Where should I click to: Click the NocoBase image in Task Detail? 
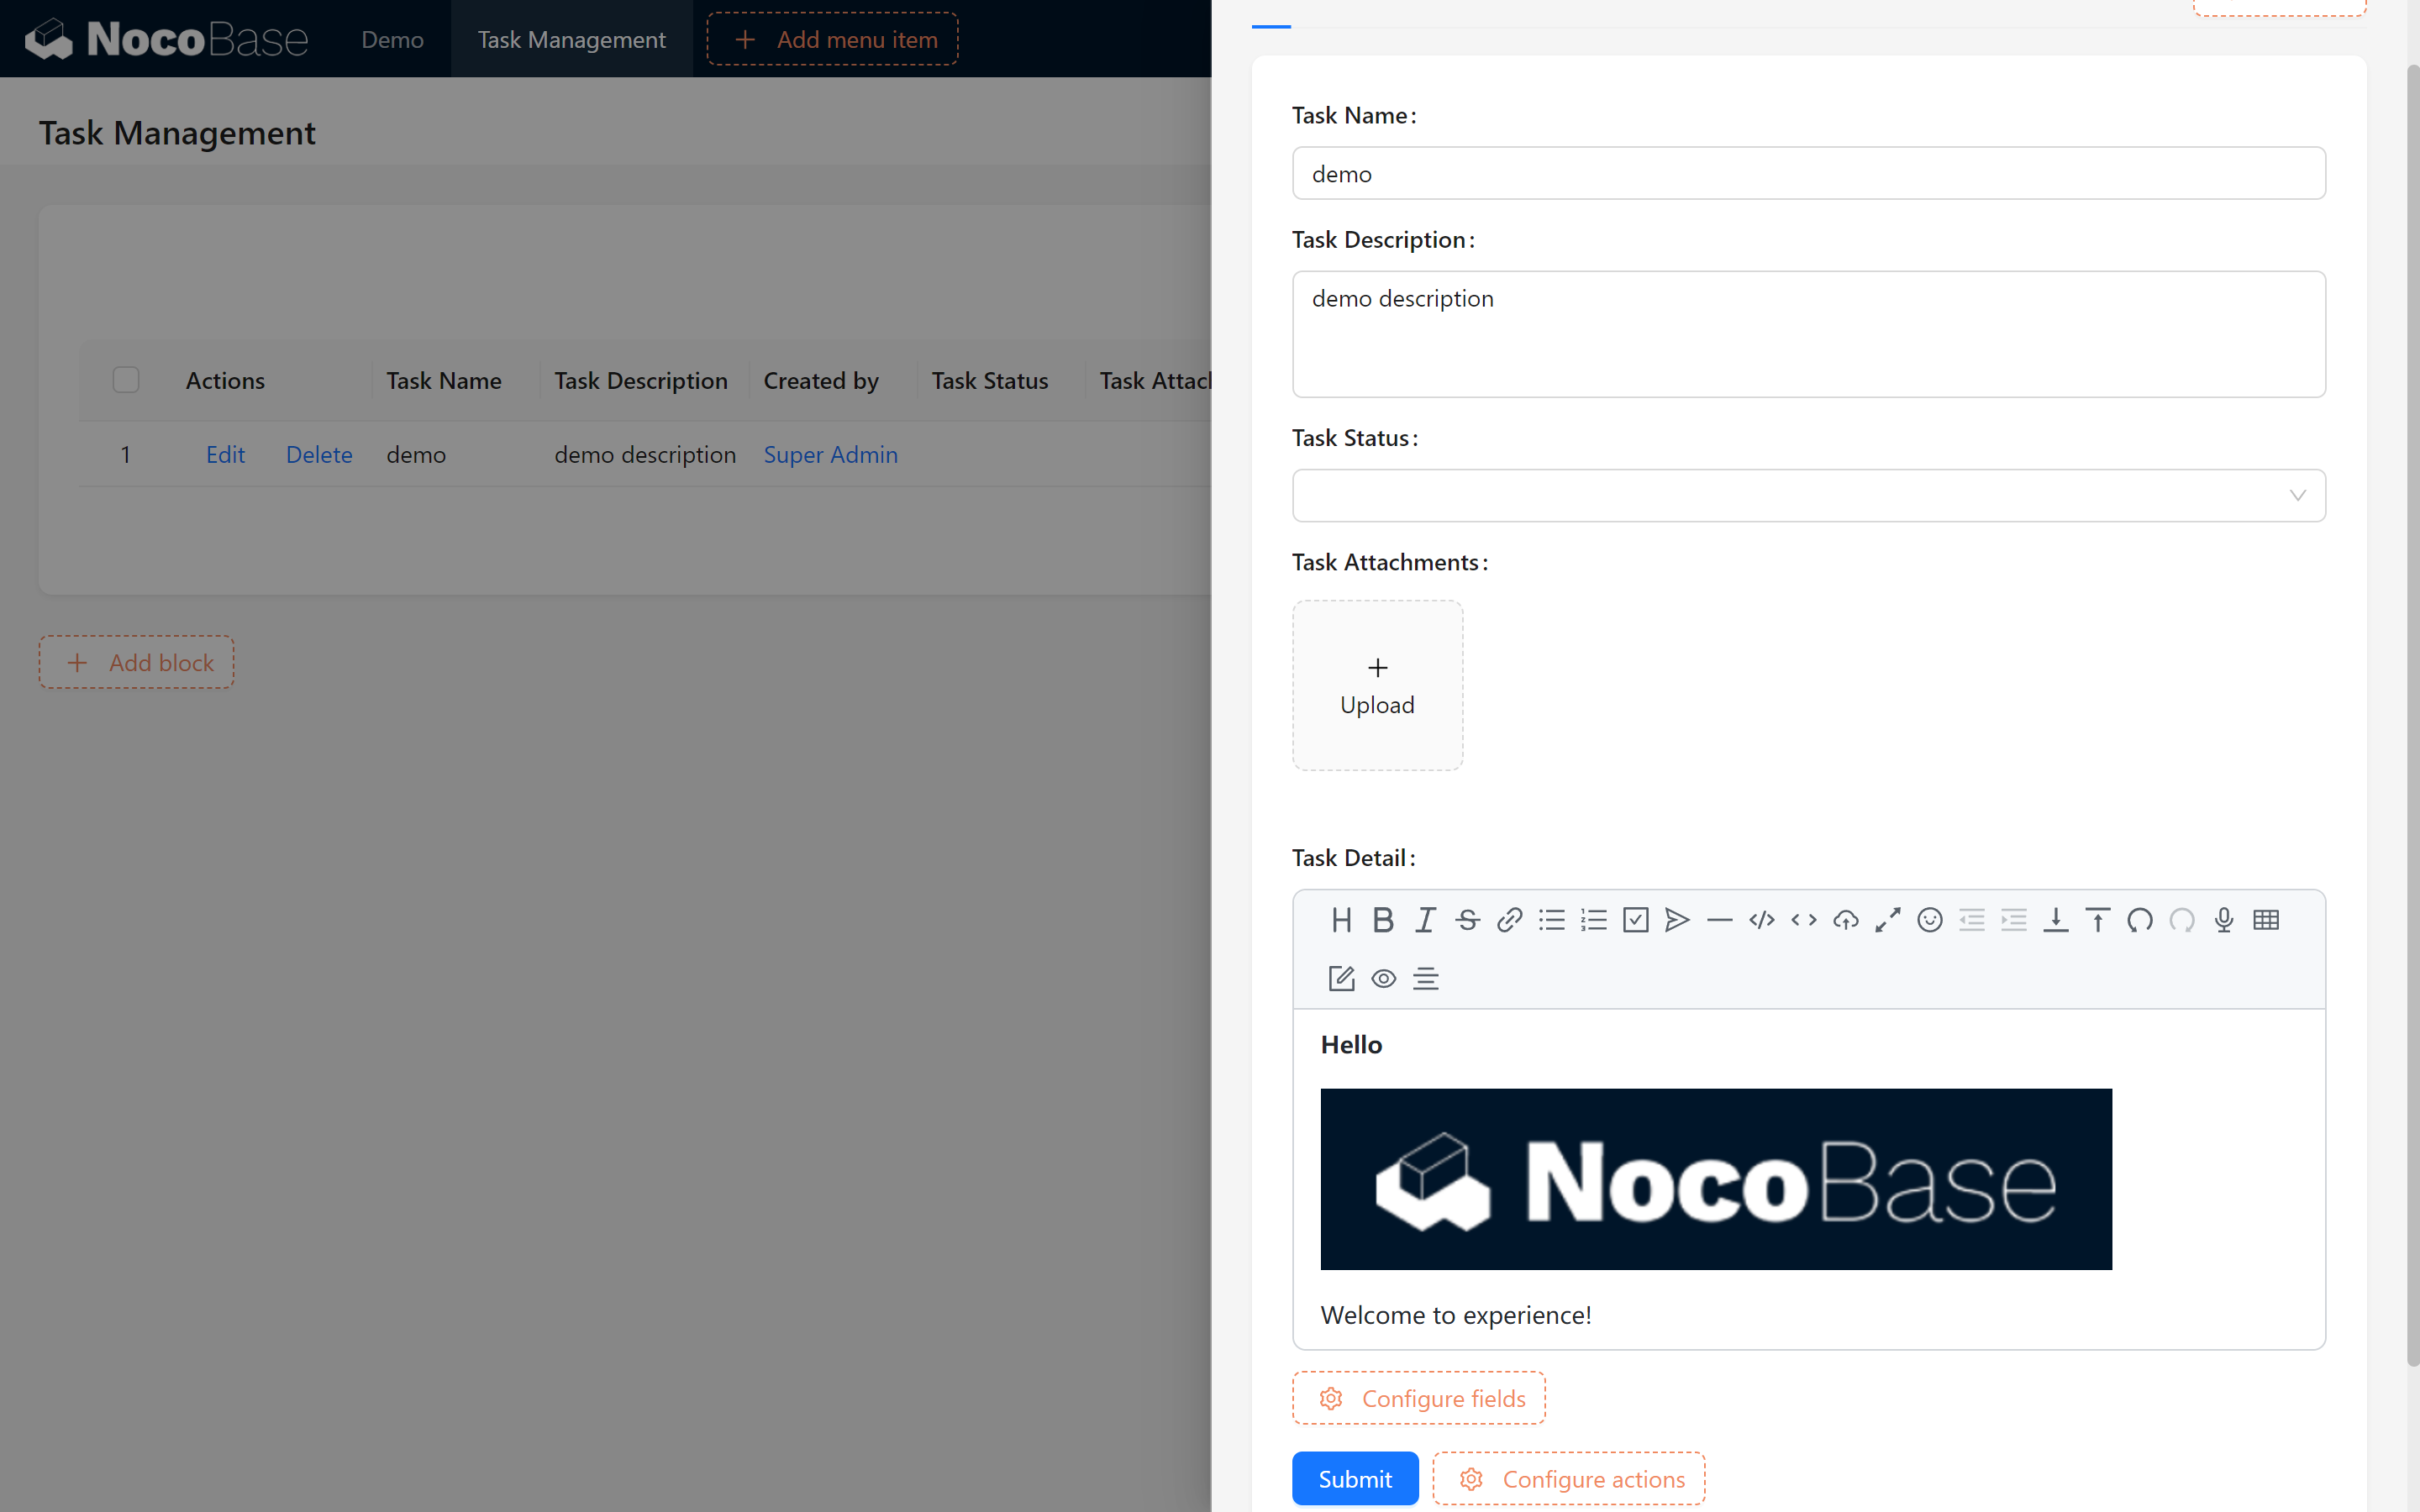[x=1716, y=1179]
